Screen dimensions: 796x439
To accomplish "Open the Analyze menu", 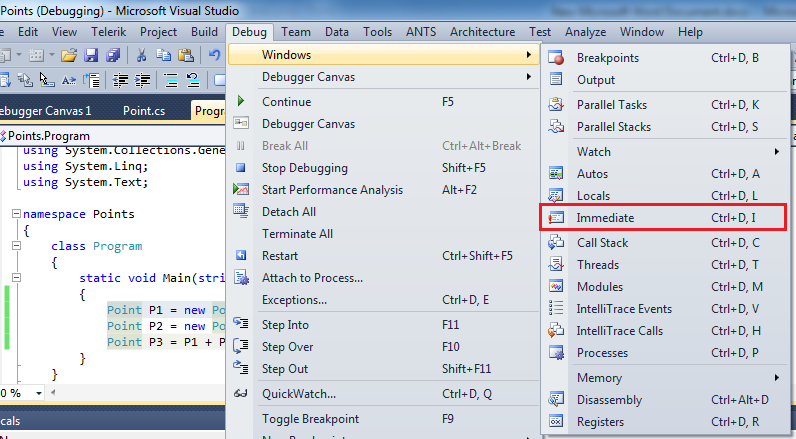I will 585,32.
